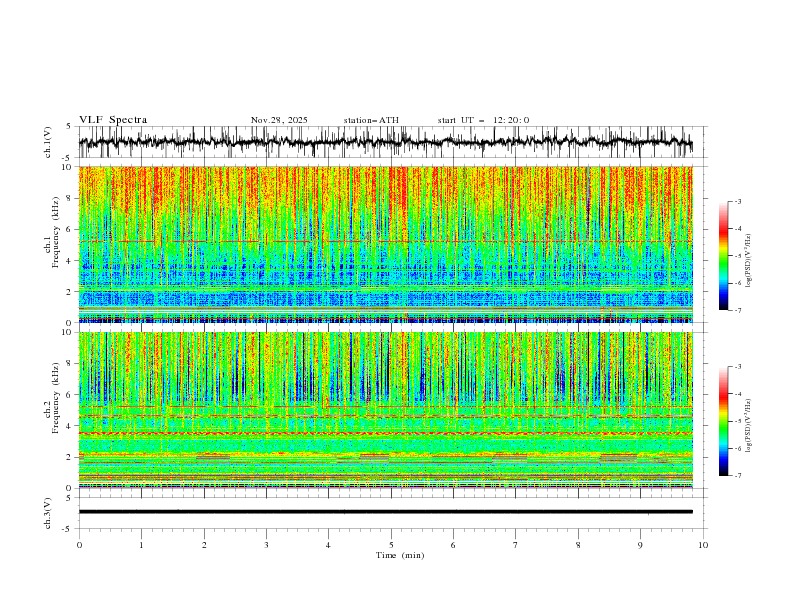The height and width of the screenshot is (612, 792).
Task: Click the ch.1 'Frequency (kHz)' axis label
Action: [56, 233]
